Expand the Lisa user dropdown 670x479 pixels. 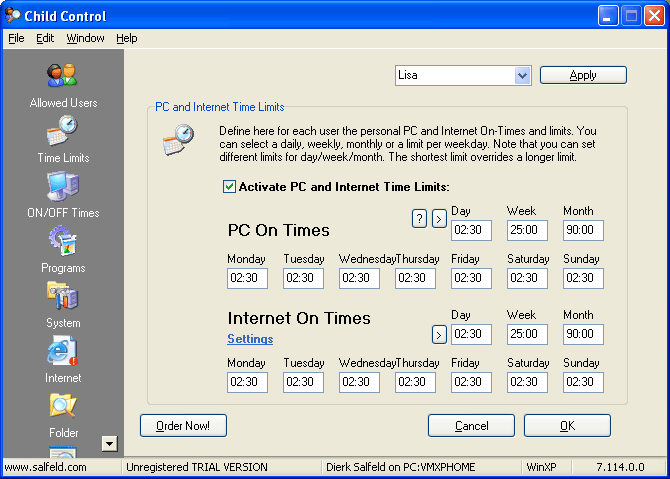[x=522, y=75]
